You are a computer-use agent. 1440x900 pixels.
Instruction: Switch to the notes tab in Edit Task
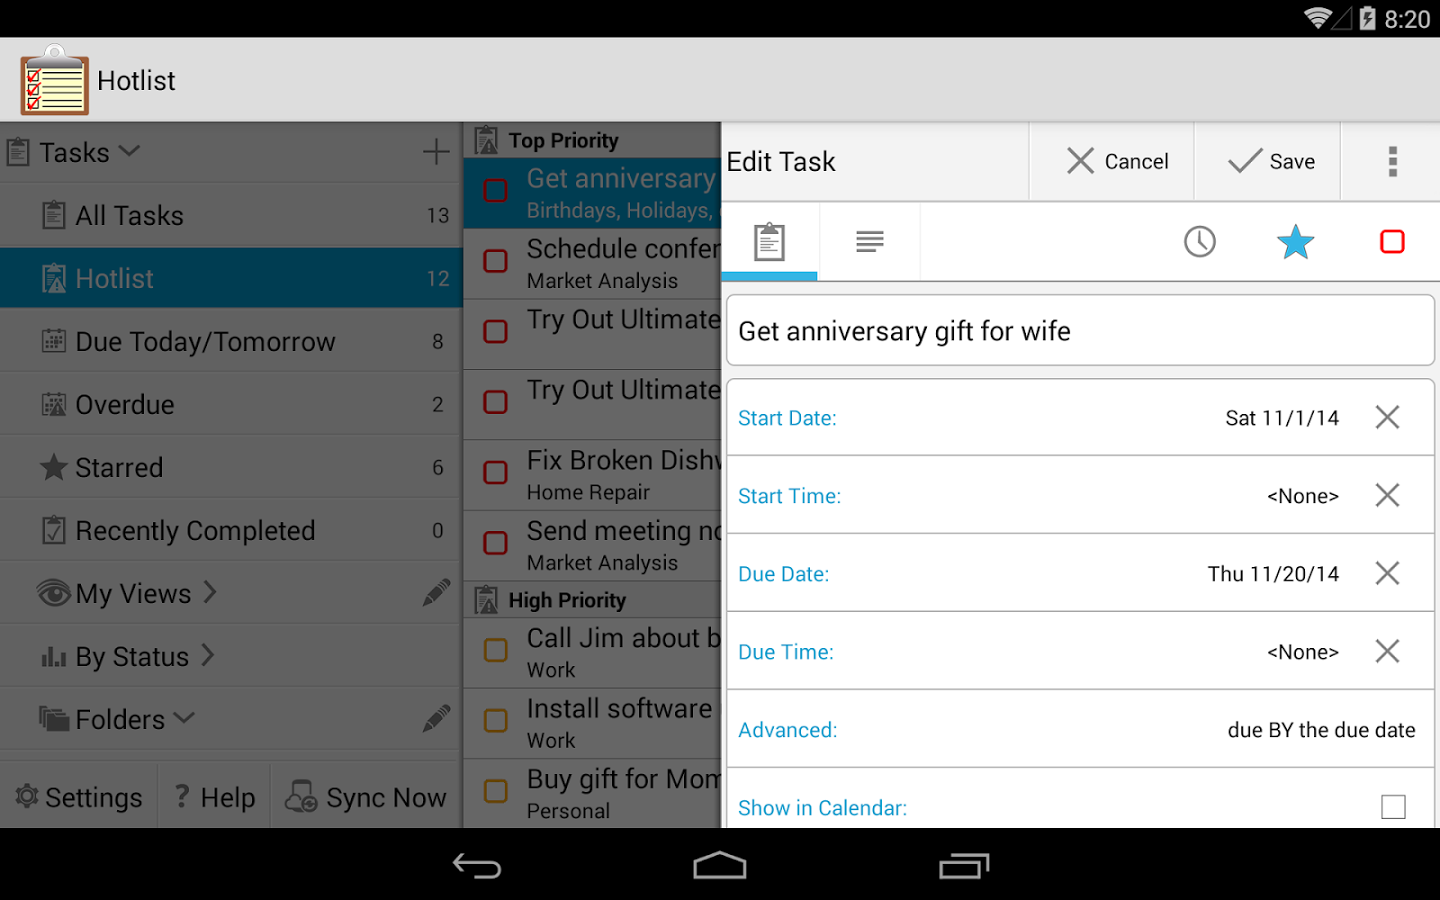point(870,241)
